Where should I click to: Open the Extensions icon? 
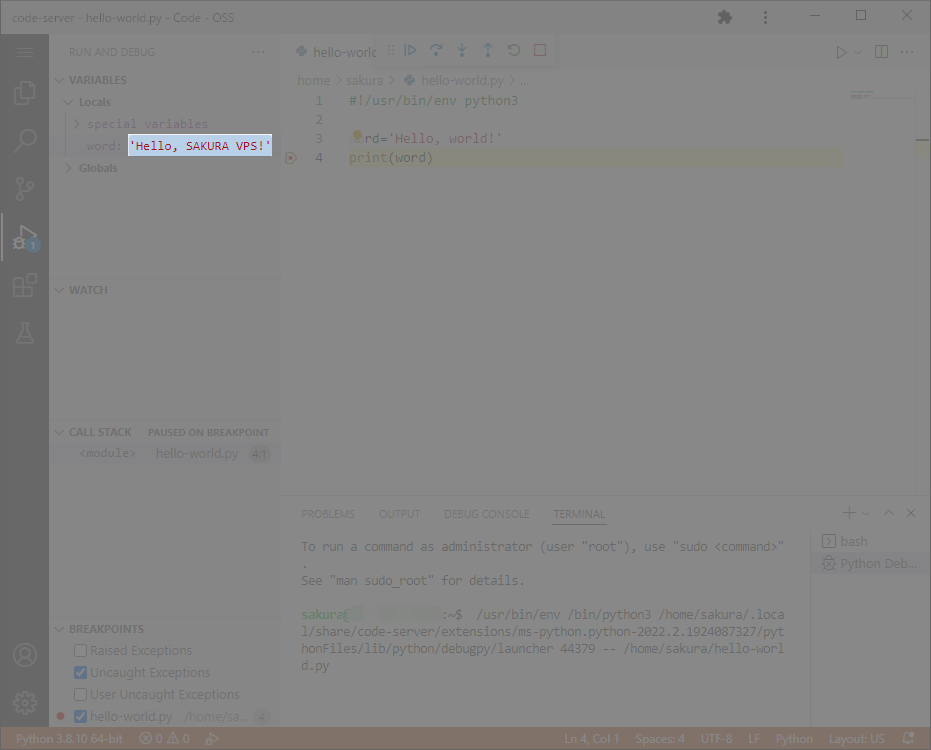(x=24, y=285)
